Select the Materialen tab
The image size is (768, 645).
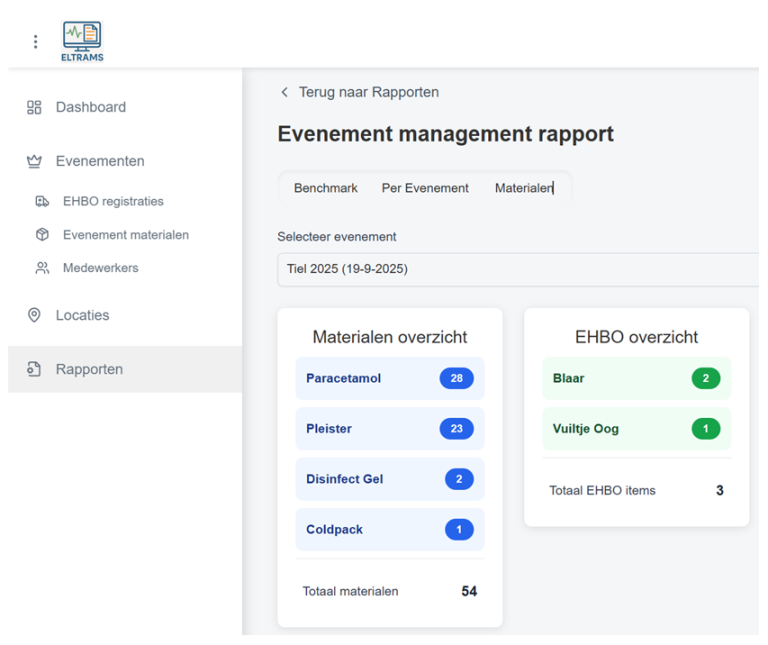tap(523, 188)
